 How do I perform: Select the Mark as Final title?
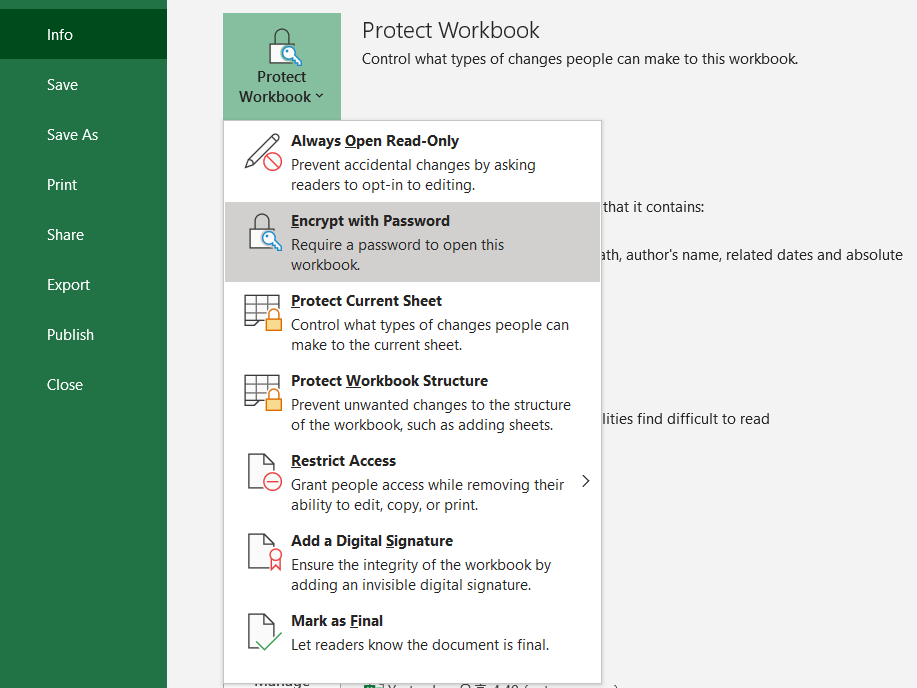(x=337, y=621)
